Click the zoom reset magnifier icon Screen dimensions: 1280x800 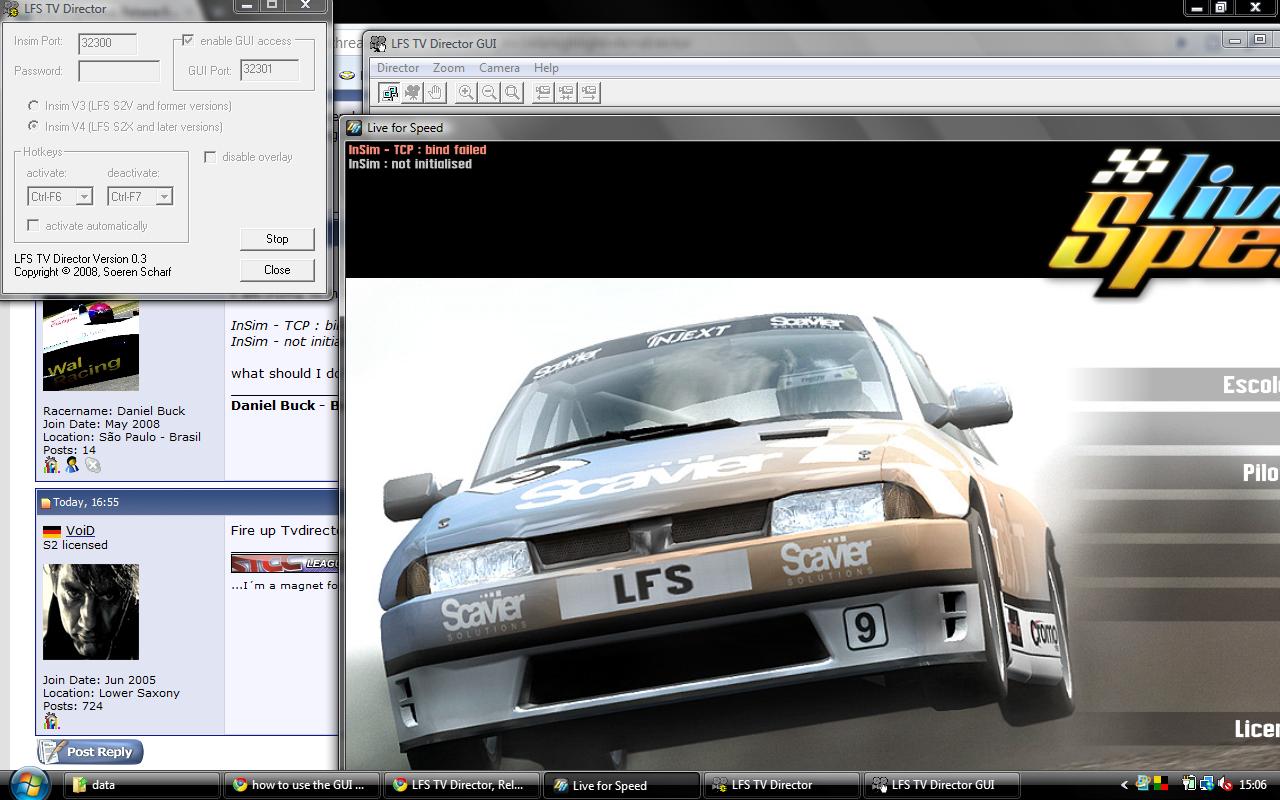tap(512, 92)
